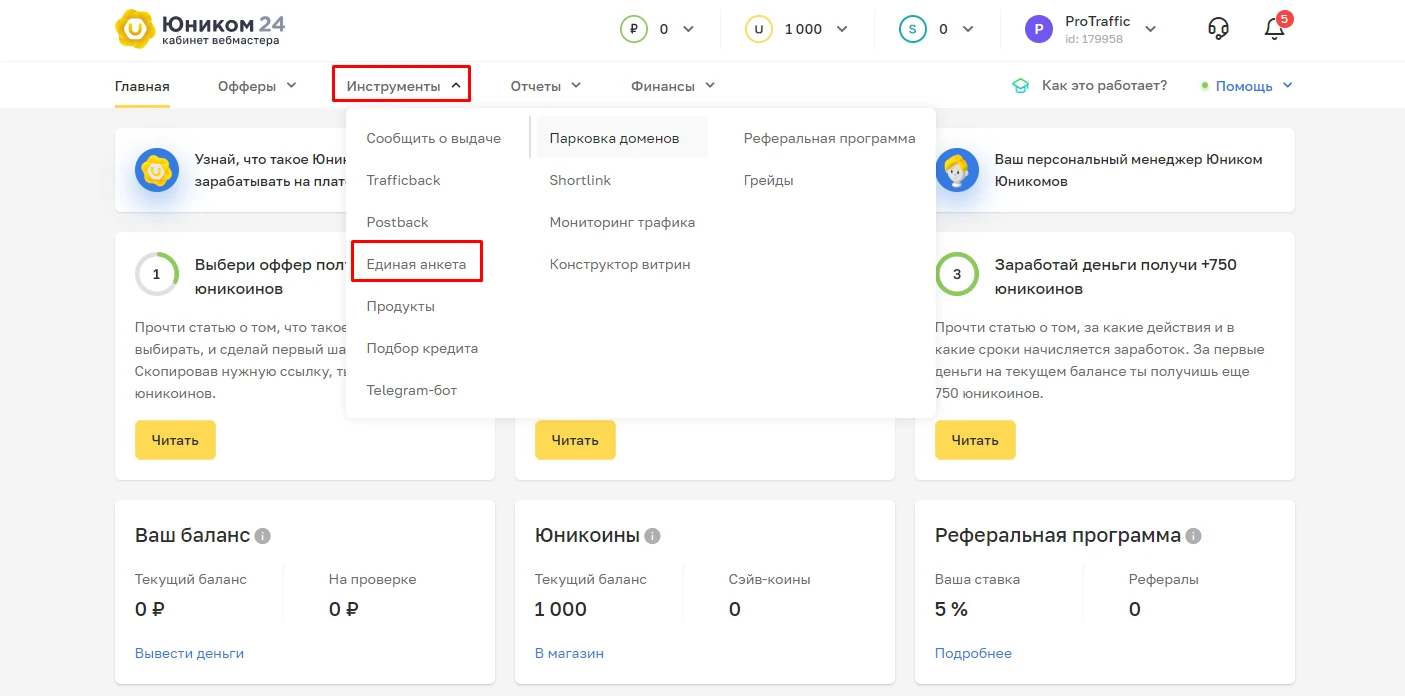This screenshot has width=1405, height=696.
Task: Click the graduation cap icon
Action: (1020, 86)
